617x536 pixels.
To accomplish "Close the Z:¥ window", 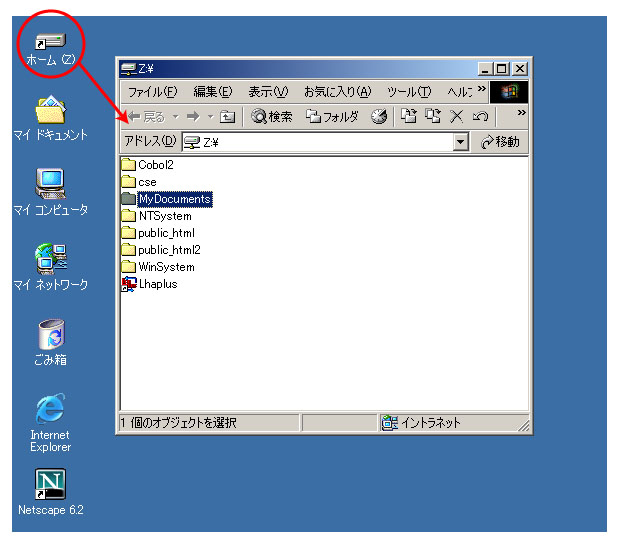I will tap(520, 69).
